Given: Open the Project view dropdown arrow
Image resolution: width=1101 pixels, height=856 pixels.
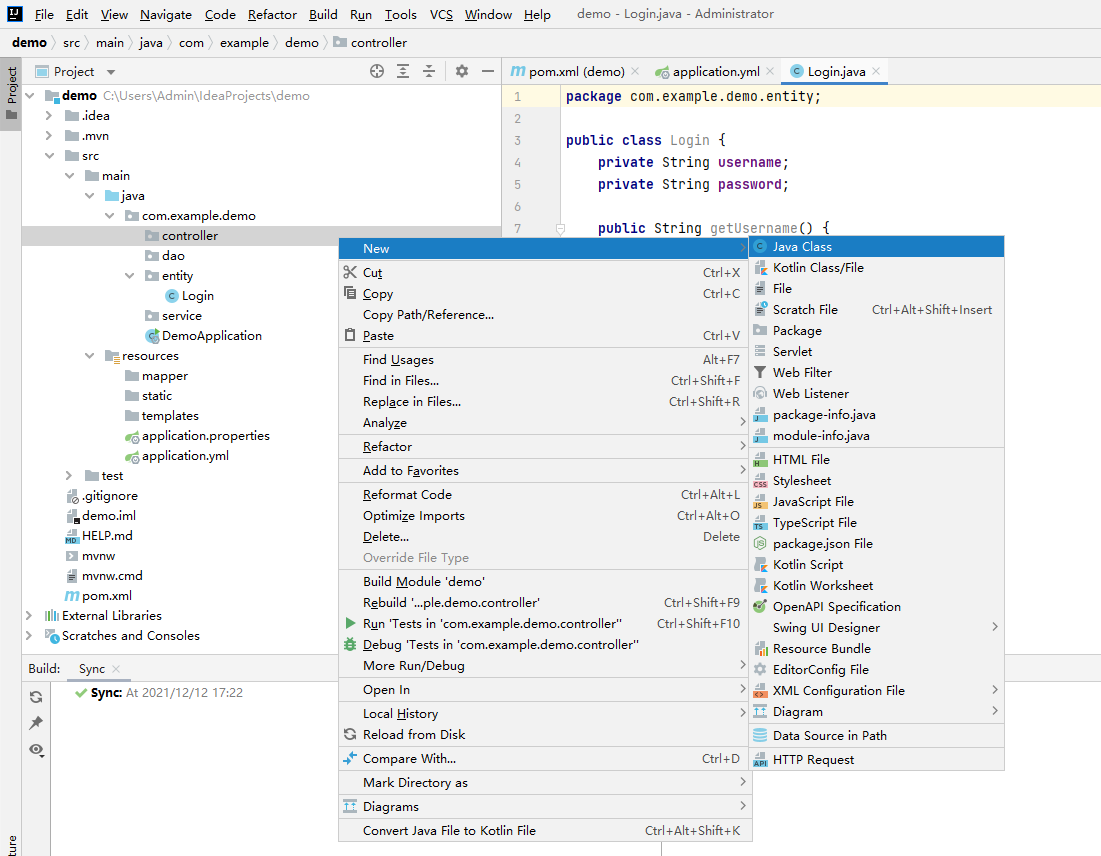Looking at the screenshot, I should click(111, 72).
